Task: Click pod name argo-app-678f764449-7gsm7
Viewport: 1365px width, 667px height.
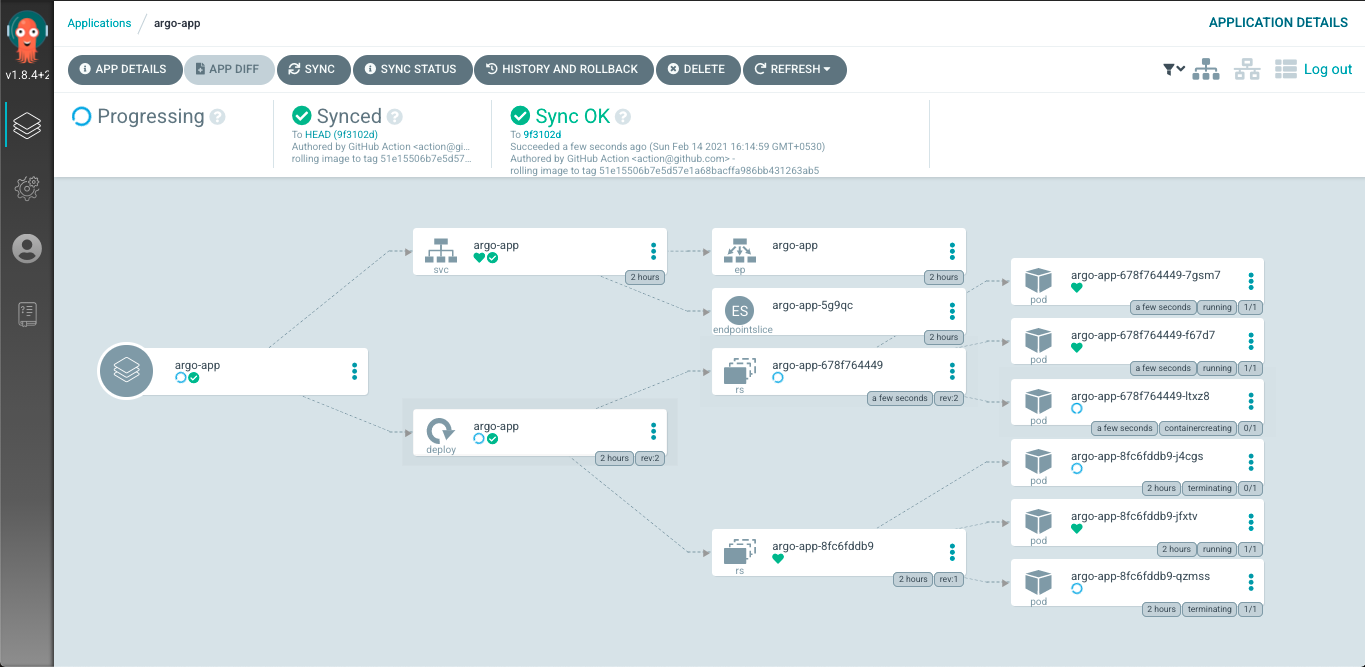Action: tap(1145, 275)
